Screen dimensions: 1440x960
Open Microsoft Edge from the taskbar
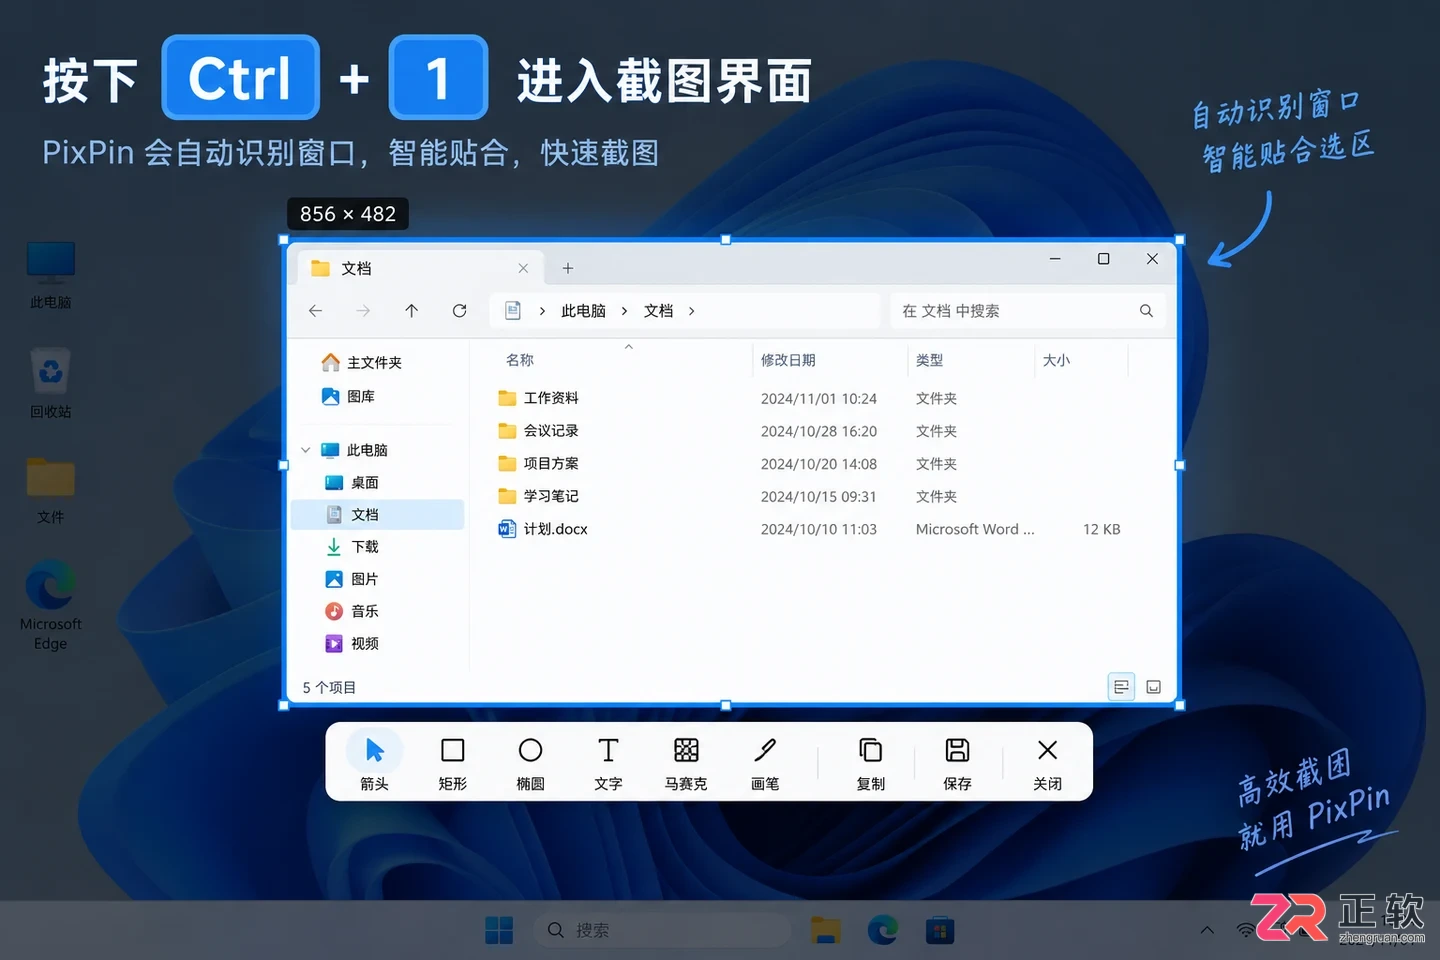[x=882, y=930]
